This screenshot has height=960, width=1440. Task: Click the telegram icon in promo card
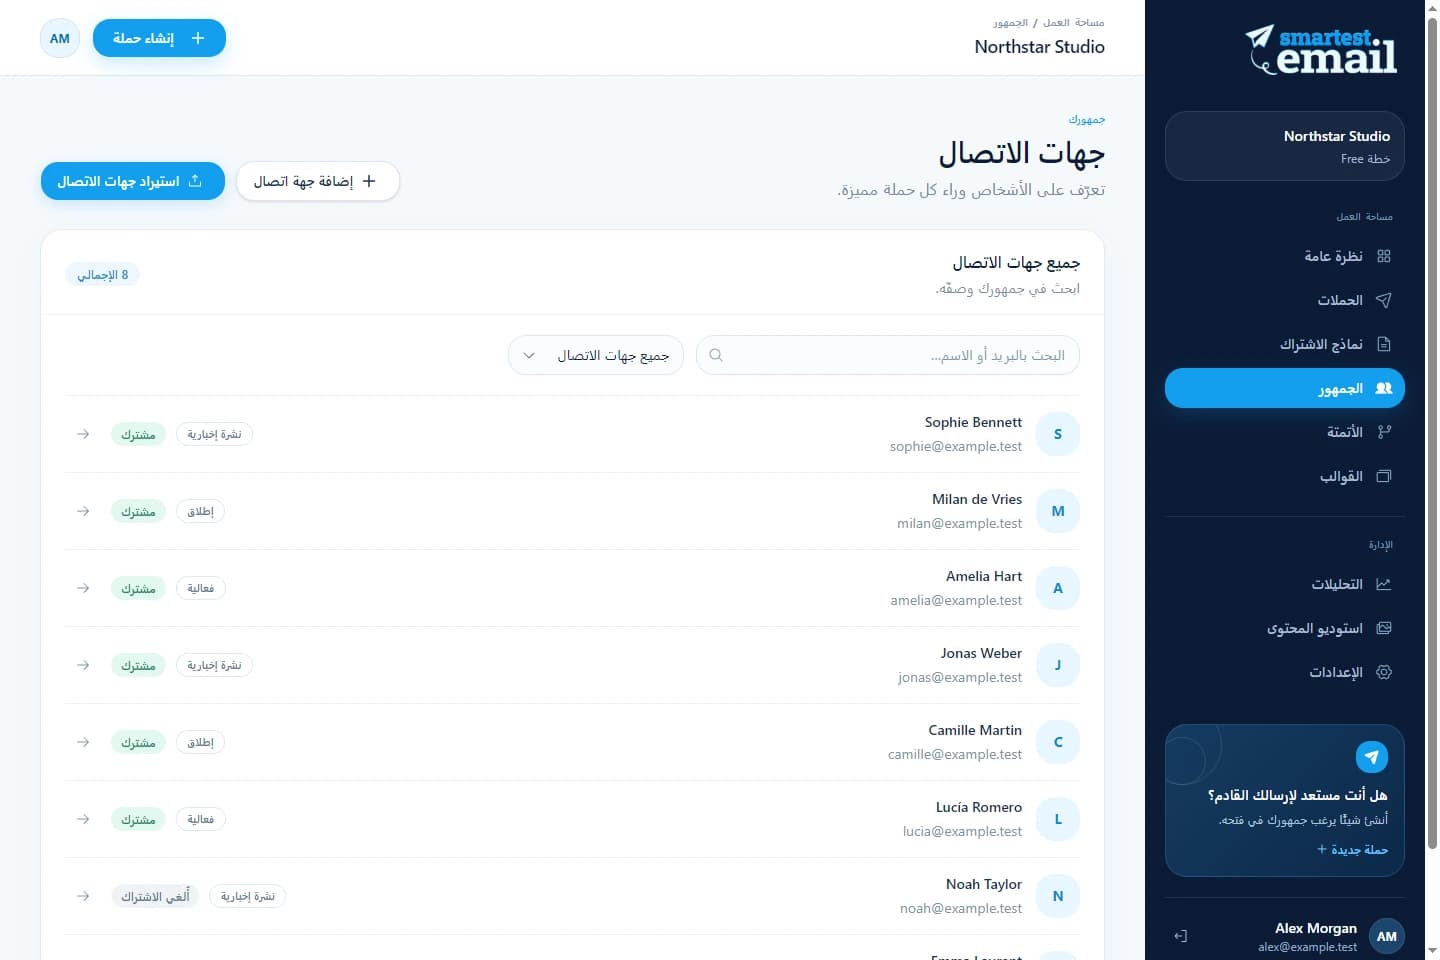tap(1371, 757)
